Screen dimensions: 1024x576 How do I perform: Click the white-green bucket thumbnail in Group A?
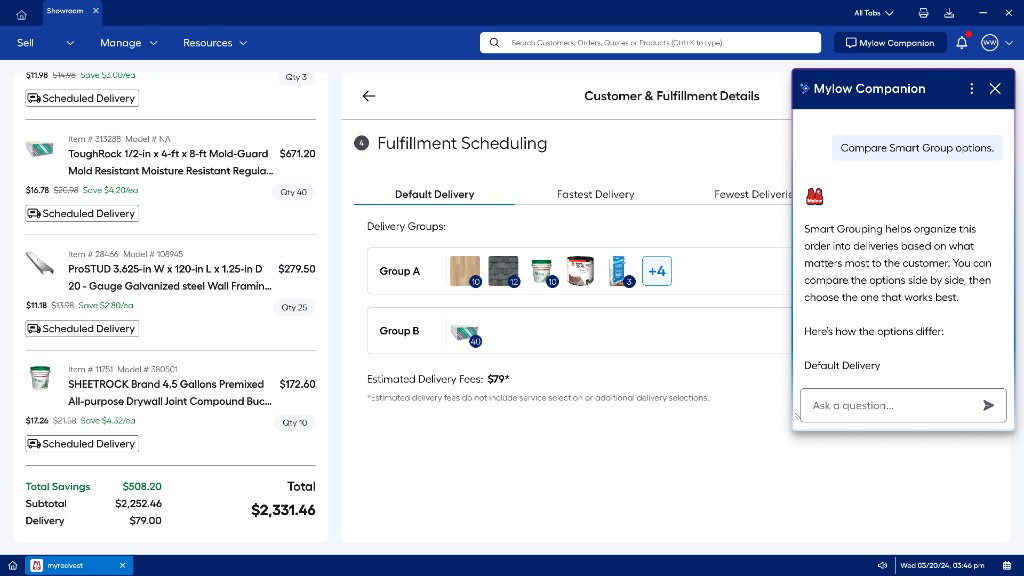(x=542, y=271)
